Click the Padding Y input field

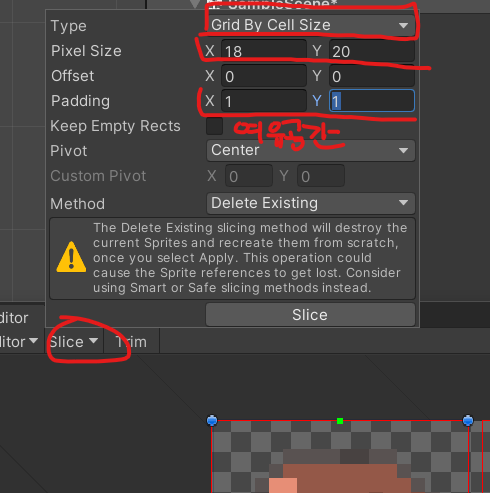[x=372, y=101]
